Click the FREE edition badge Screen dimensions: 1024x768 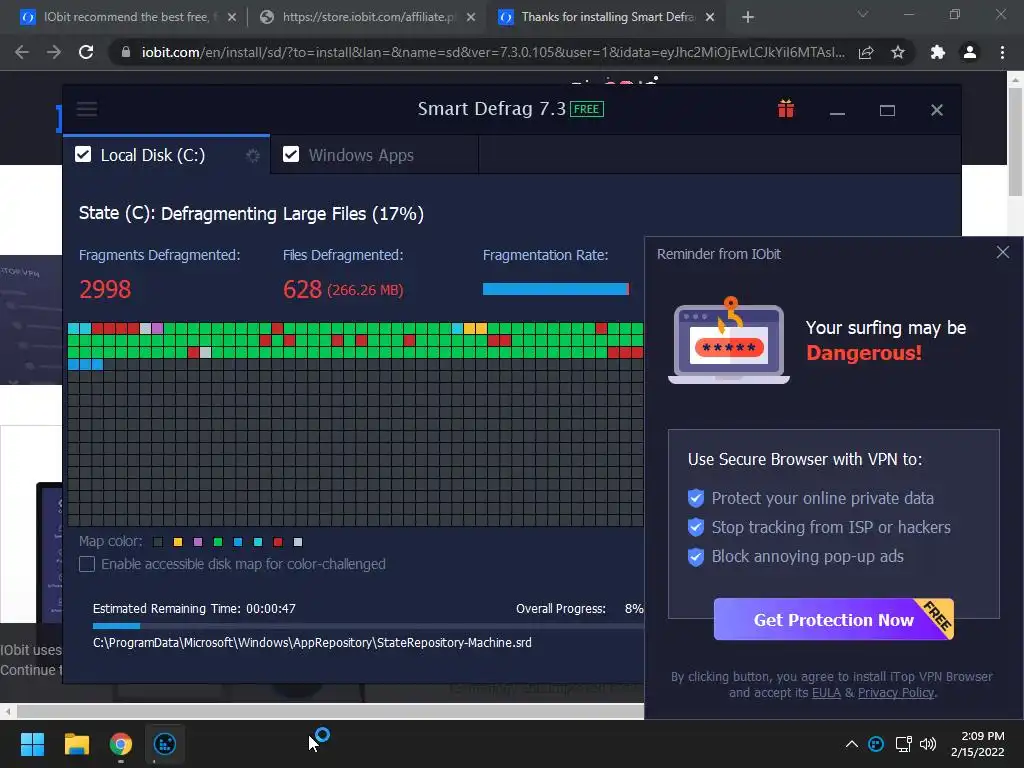586,109
